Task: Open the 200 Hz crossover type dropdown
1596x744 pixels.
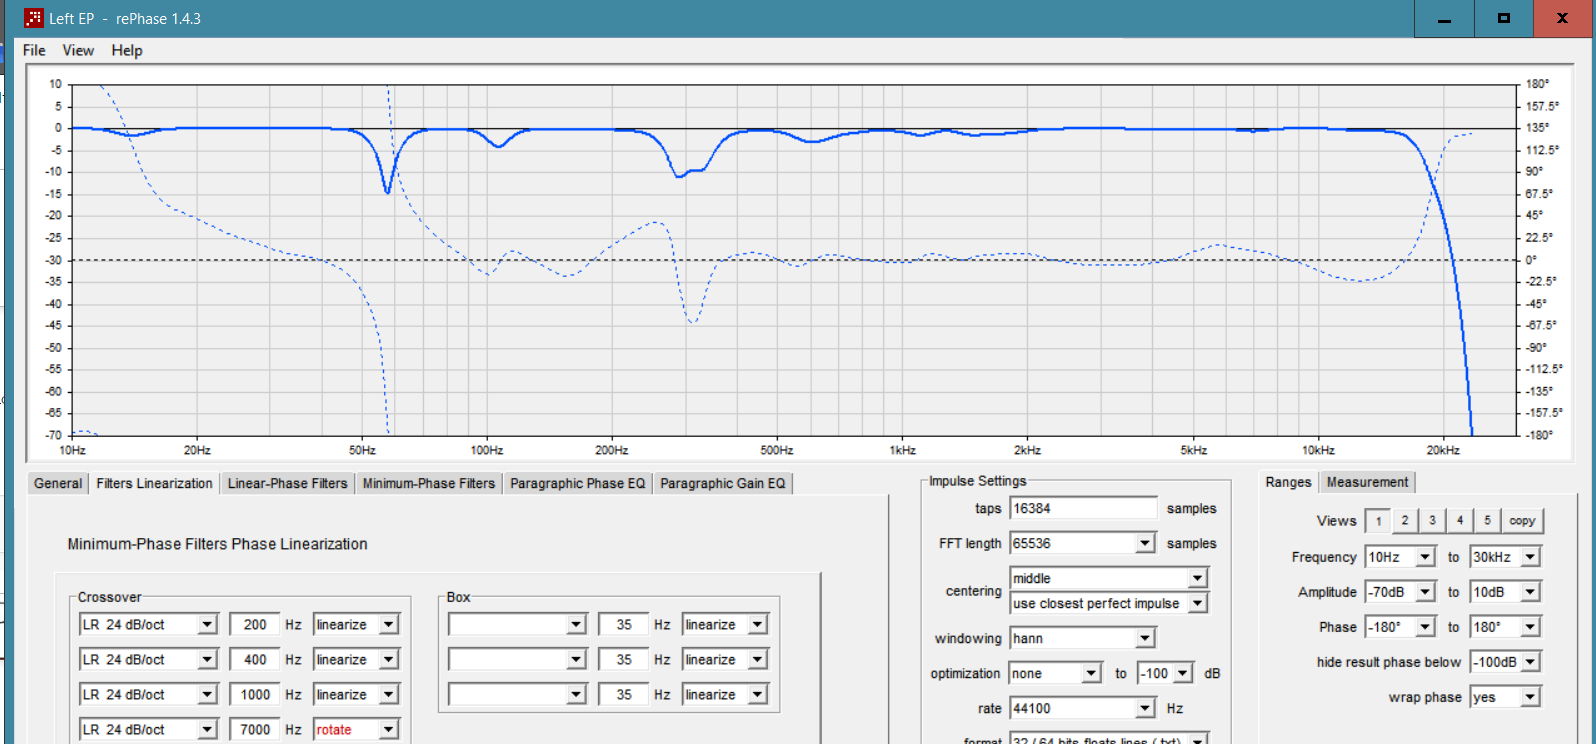Action: (x=207, y=625)
